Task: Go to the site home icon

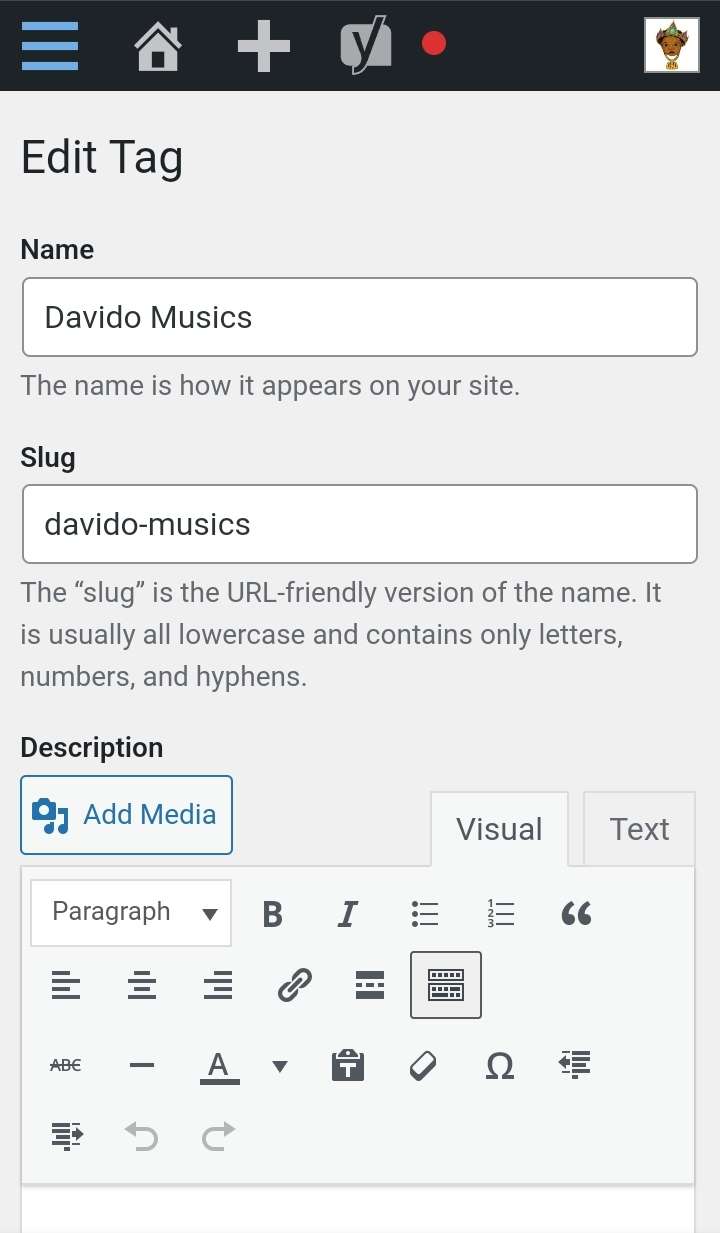Action: tap(158, 46)
